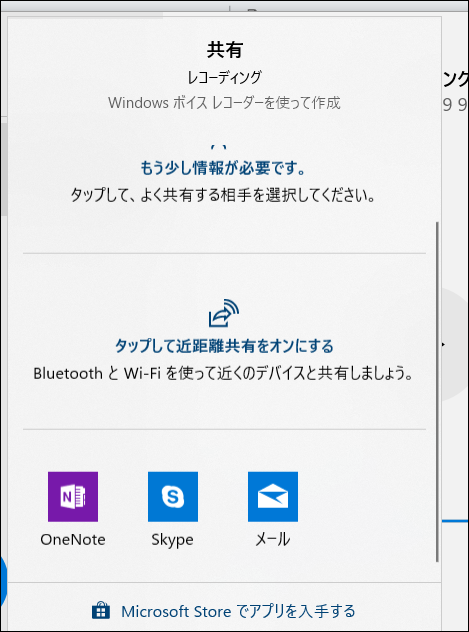Click the レコーディング file name text
This screenshot has height=632, width=469.
(x=224, y=77)
